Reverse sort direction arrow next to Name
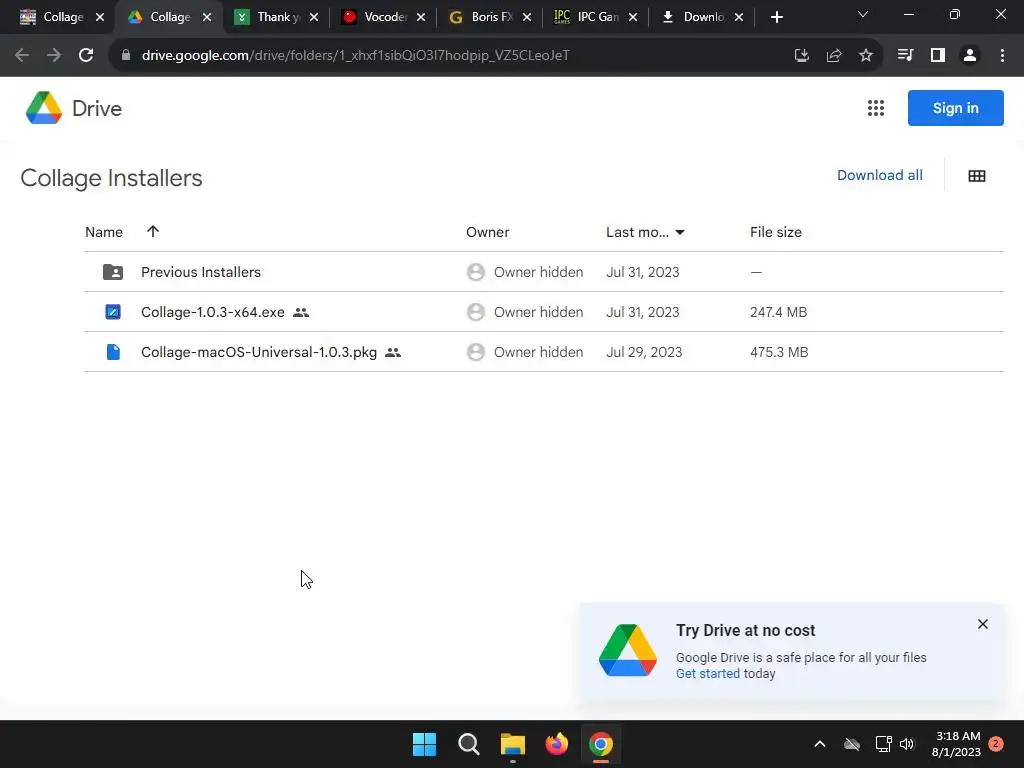Screen dimensions: 1024x768 [x=153, y=231]
